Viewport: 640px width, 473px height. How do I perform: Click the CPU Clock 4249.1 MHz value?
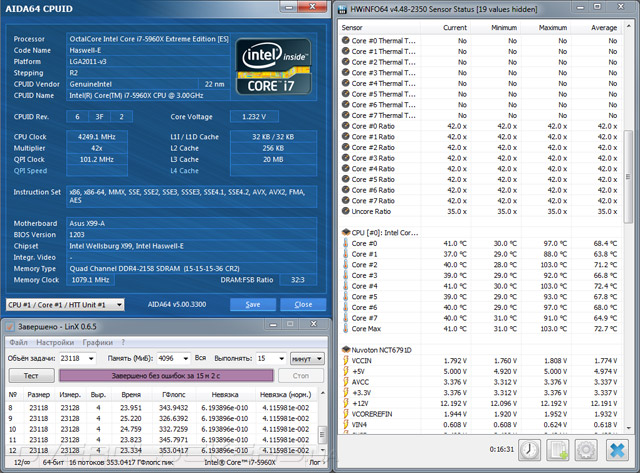pos(97,137)
